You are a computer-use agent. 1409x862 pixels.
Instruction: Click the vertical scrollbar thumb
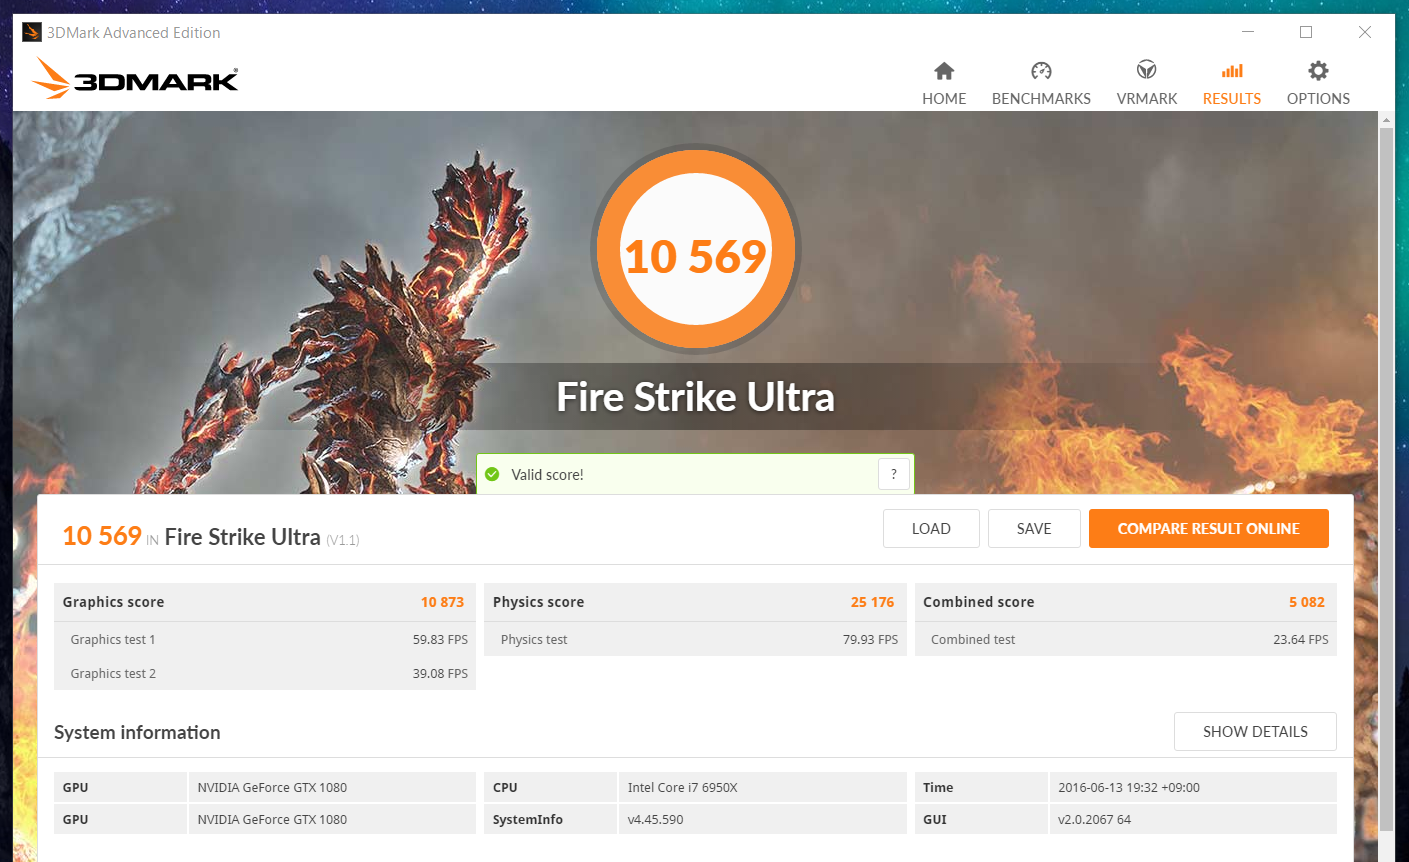tap(1386, 478)
